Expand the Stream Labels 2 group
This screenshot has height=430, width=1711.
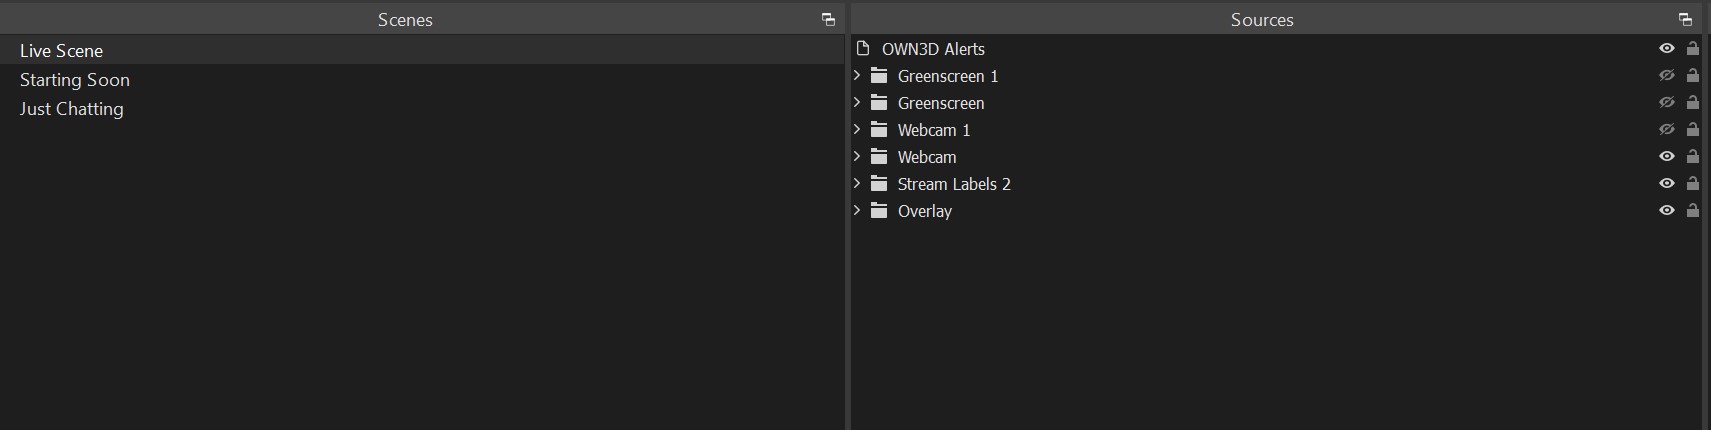point(857,184)
